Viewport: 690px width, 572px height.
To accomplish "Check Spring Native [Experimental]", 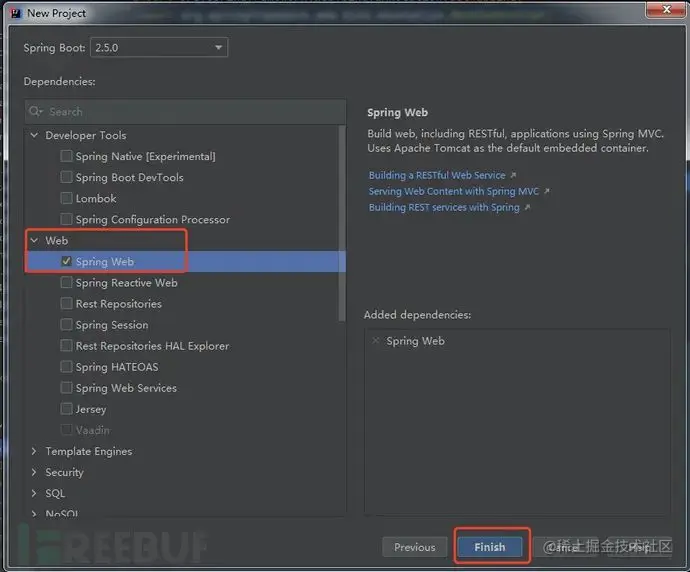I will click(x=66, y=156).
